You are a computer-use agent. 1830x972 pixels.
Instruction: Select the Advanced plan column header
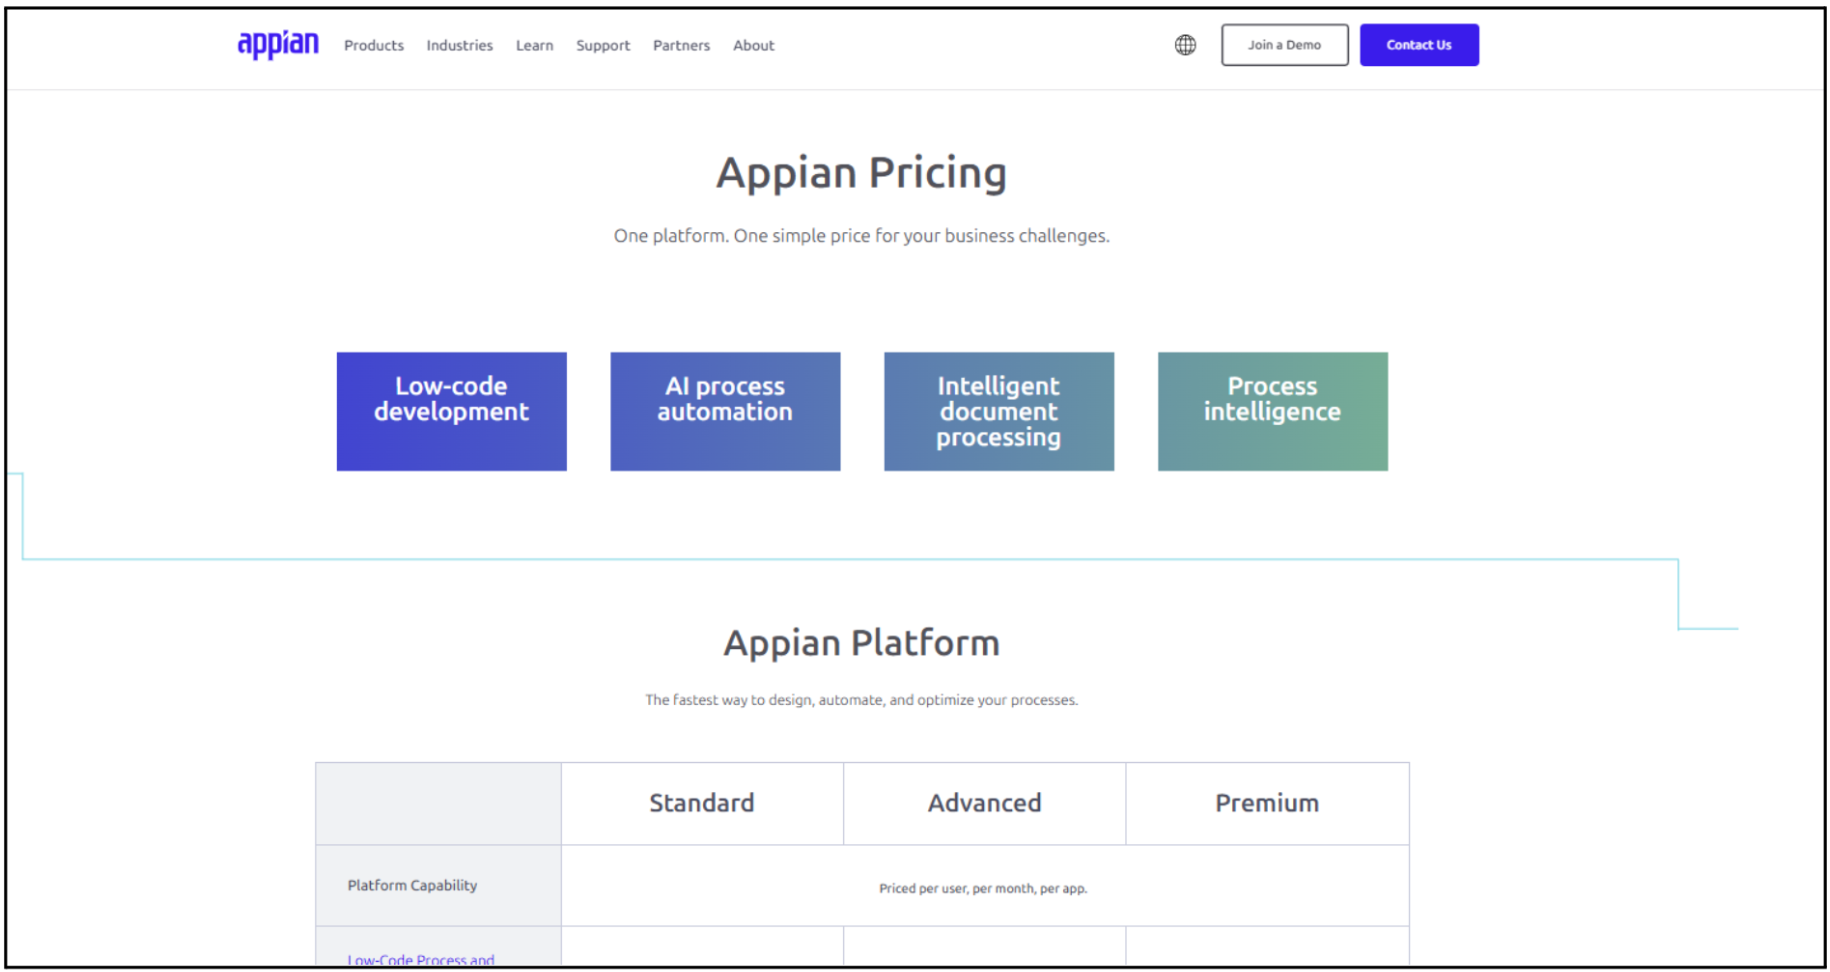tap(984, 803)
